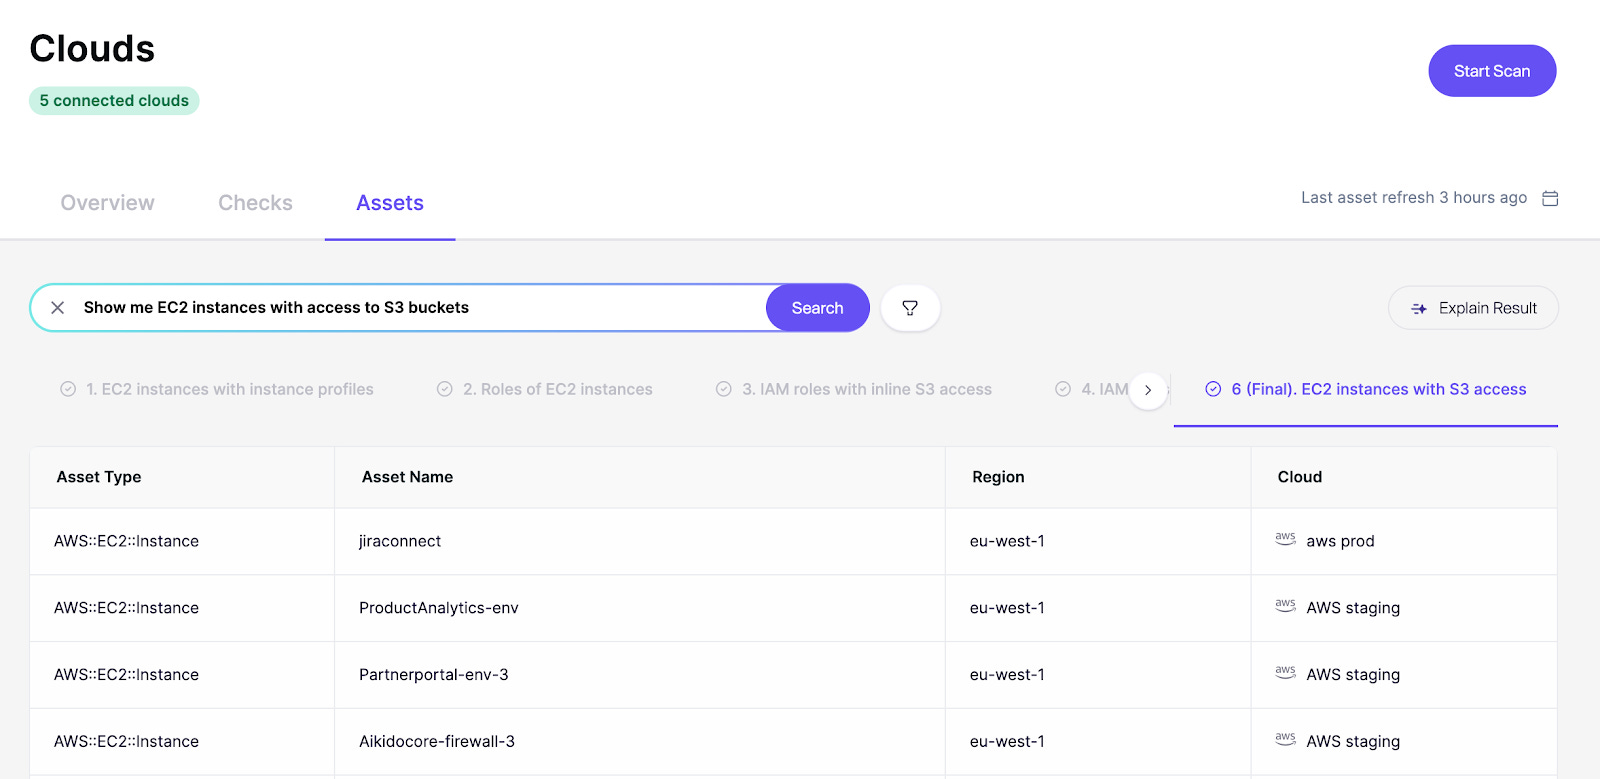Click the calendar icon beside the last asset refresh text

[x=1550, y=198]
